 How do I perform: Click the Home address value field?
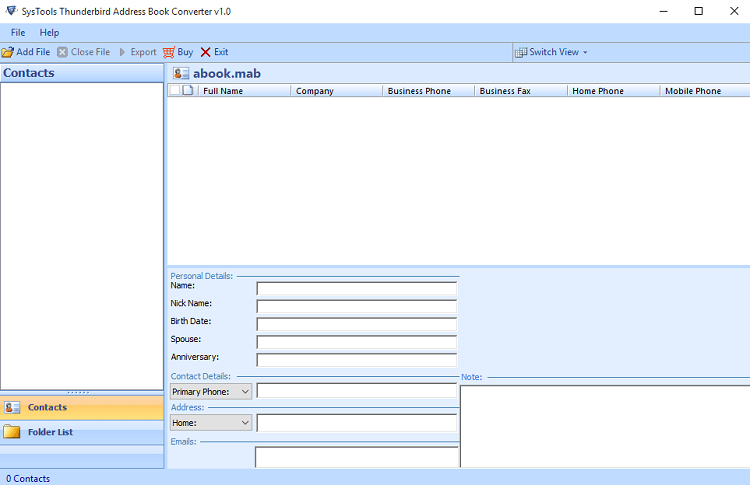pos(356,423)
